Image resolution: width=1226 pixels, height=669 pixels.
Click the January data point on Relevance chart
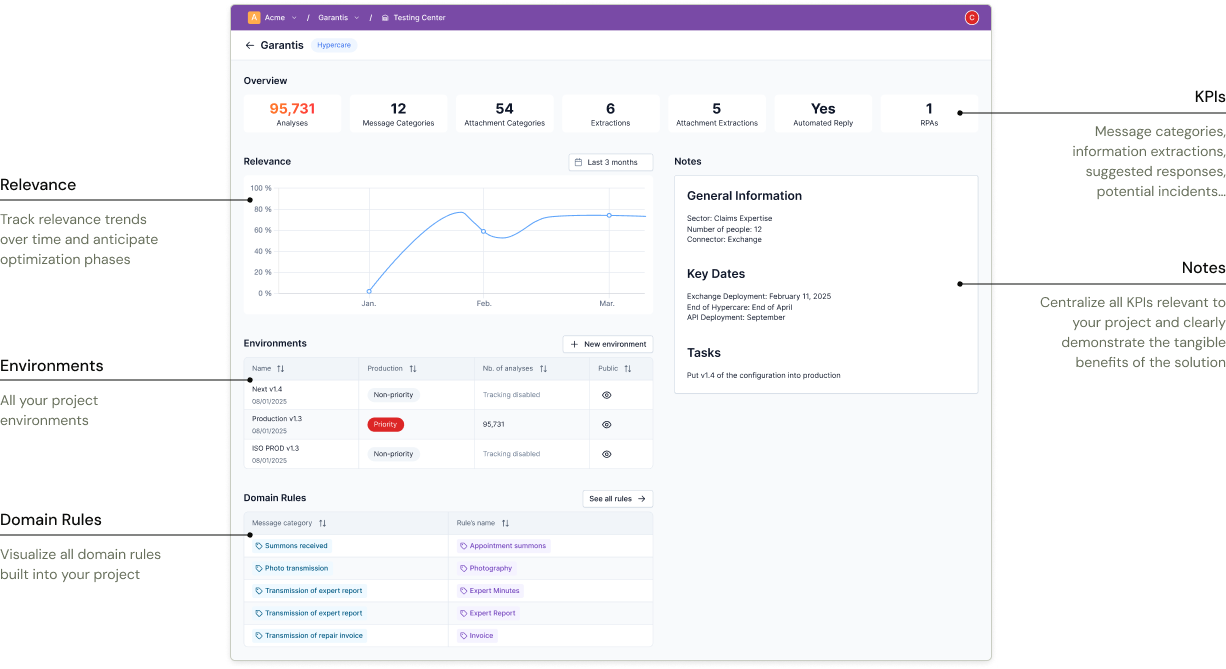pyautogui.click(x=369, y=291)
